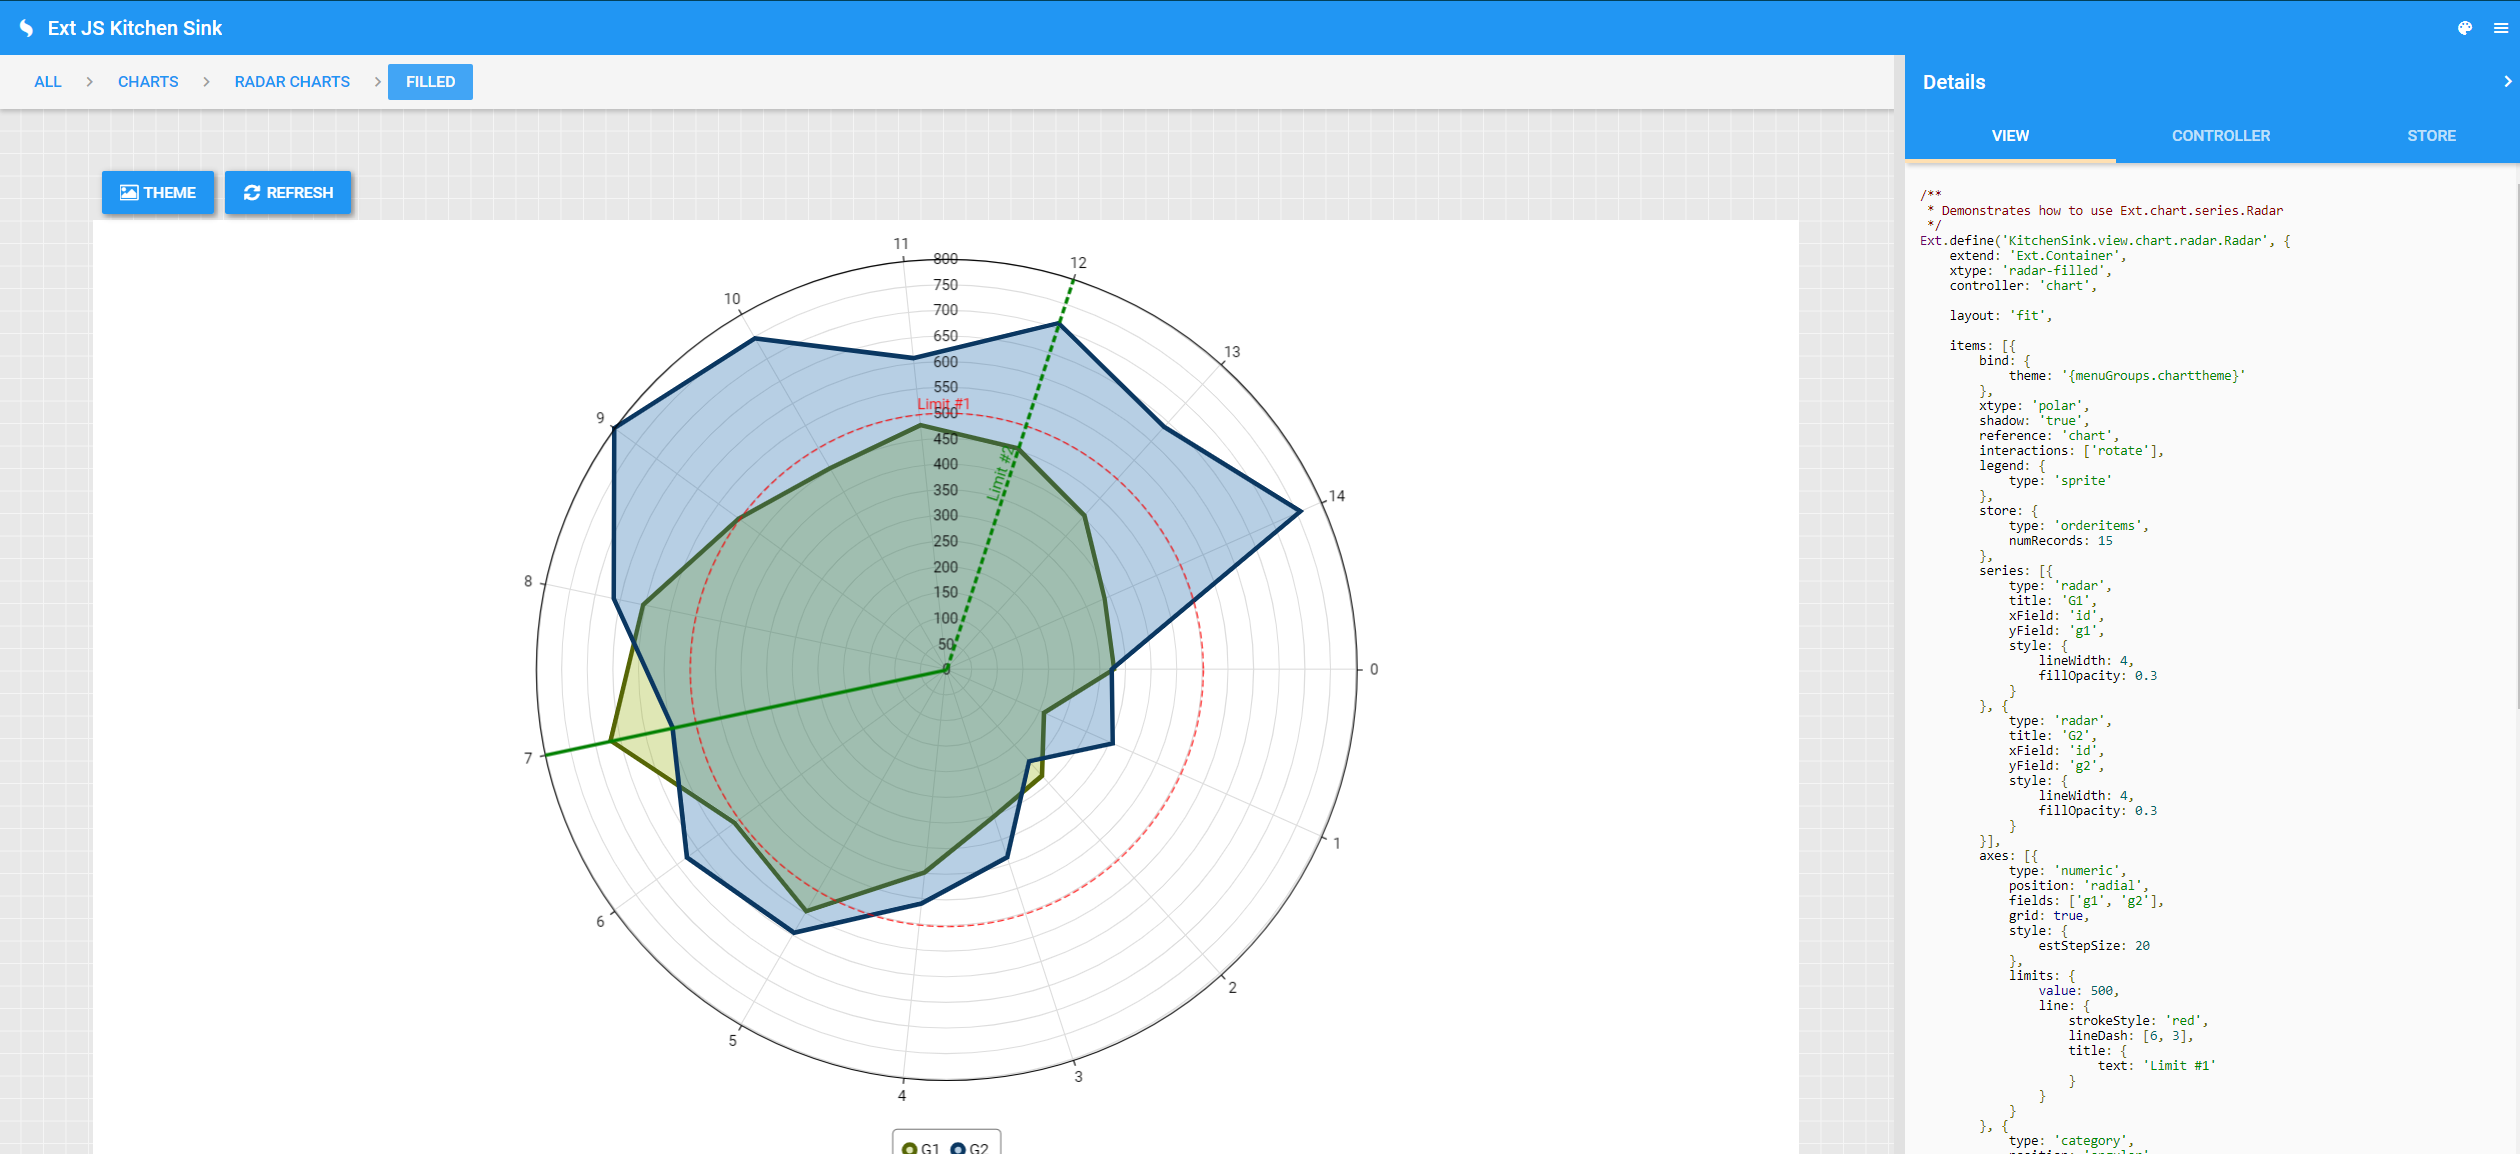The image size is (2520, 1154).
Task: Click axis label 9 on radar chart
Action: pyautogui.click(x=600, y=418)
